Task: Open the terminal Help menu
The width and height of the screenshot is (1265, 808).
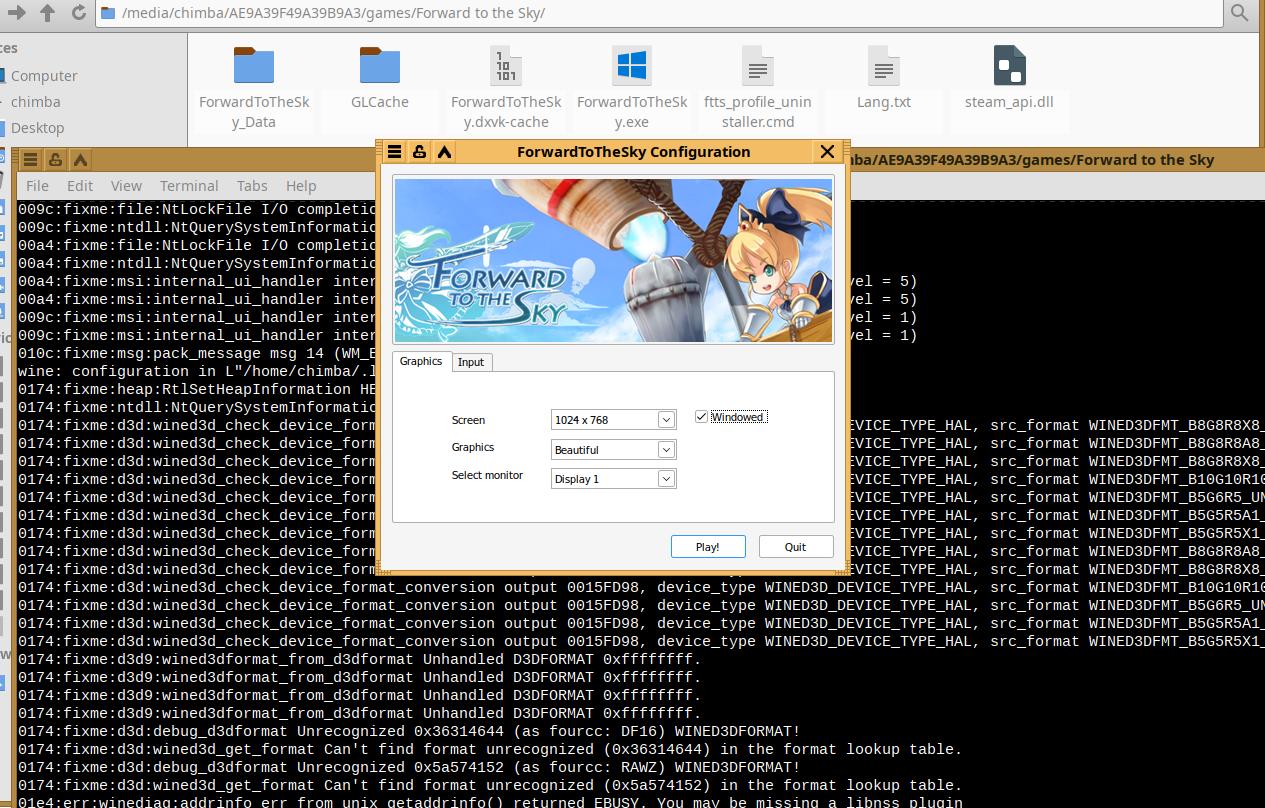Action: point(301,186)
